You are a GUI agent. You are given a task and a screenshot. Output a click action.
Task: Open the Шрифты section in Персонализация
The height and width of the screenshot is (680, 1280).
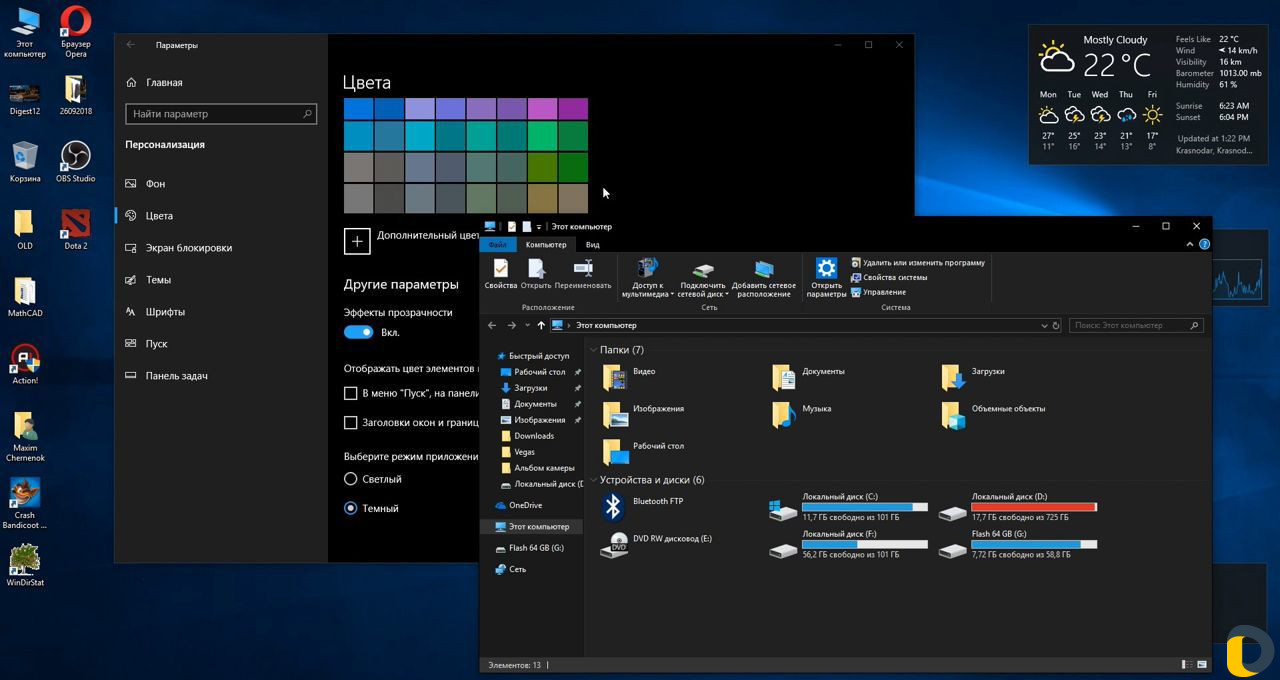coord(165,311)
